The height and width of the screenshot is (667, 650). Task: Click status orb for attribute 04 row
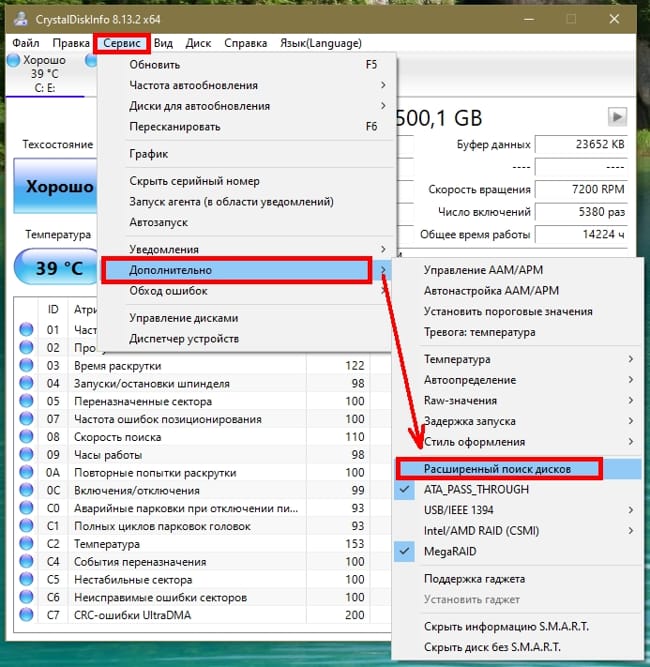click(26, 383)
